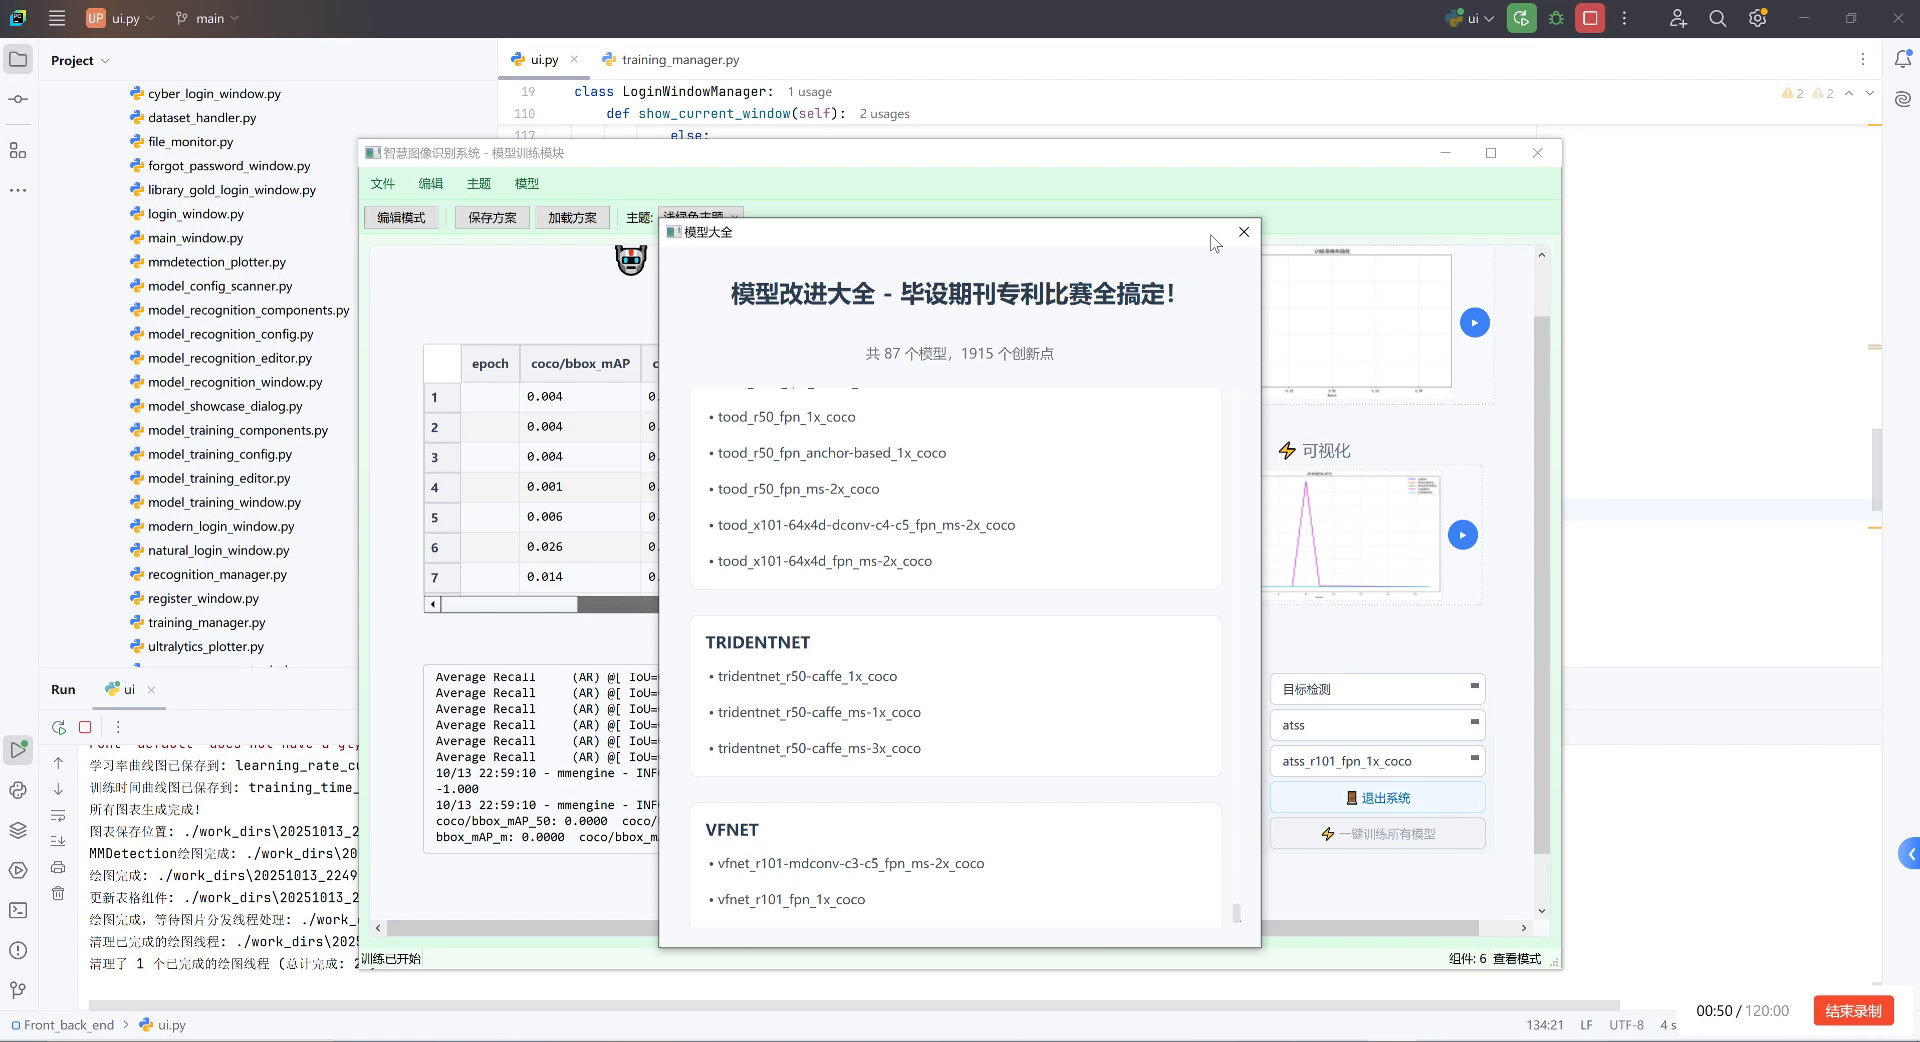Viewport: 1920px width, 1042px height.
Task: Open the Services icon in the left sidebar
Action: pyautogui.click(x=18, y=870)
